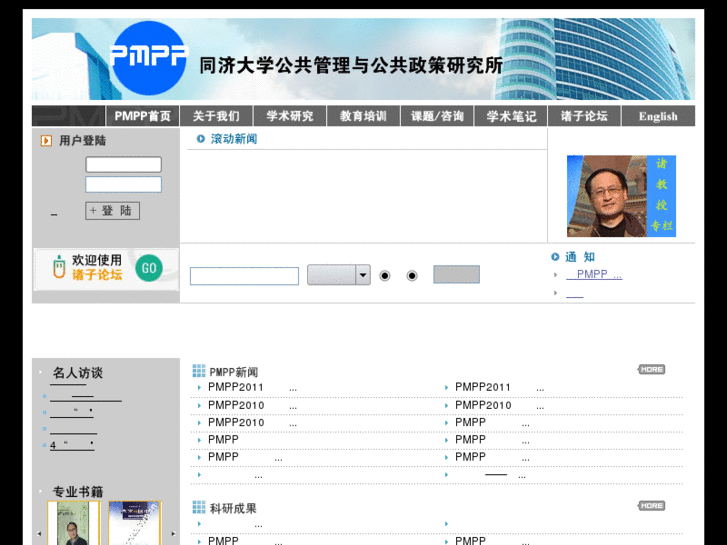This screenshot has width=727, height=545.
Task: Open the PMPP首页 menu item
Action: 142,116
